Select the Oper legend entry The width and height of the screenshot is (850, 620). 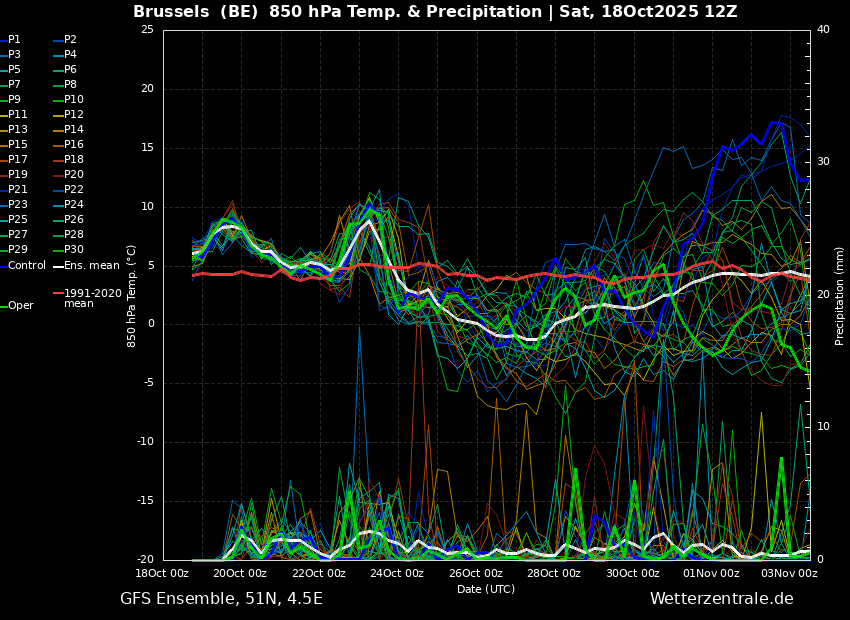(17, 306)
